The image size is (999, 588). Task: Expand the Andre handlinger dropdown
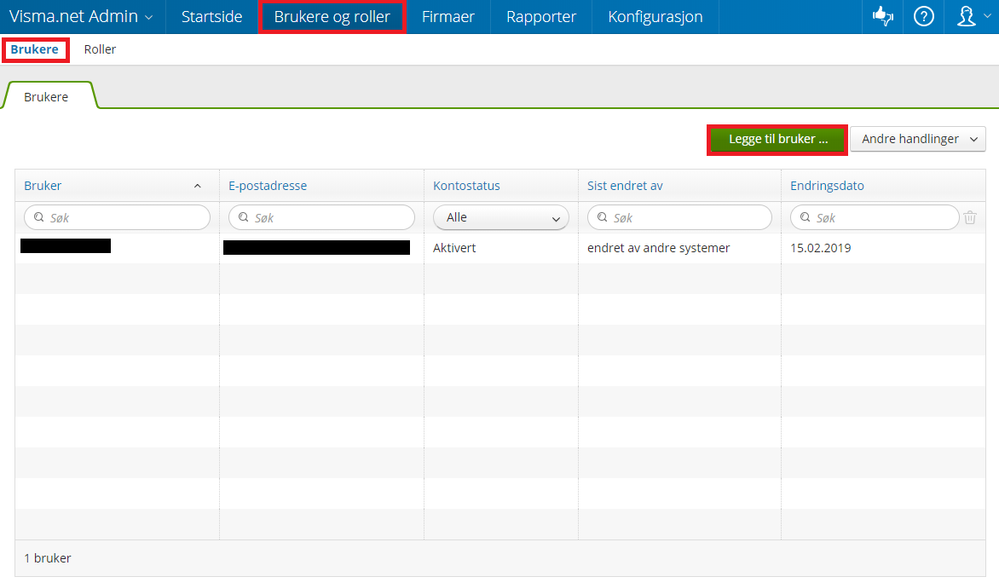[918, 139]
